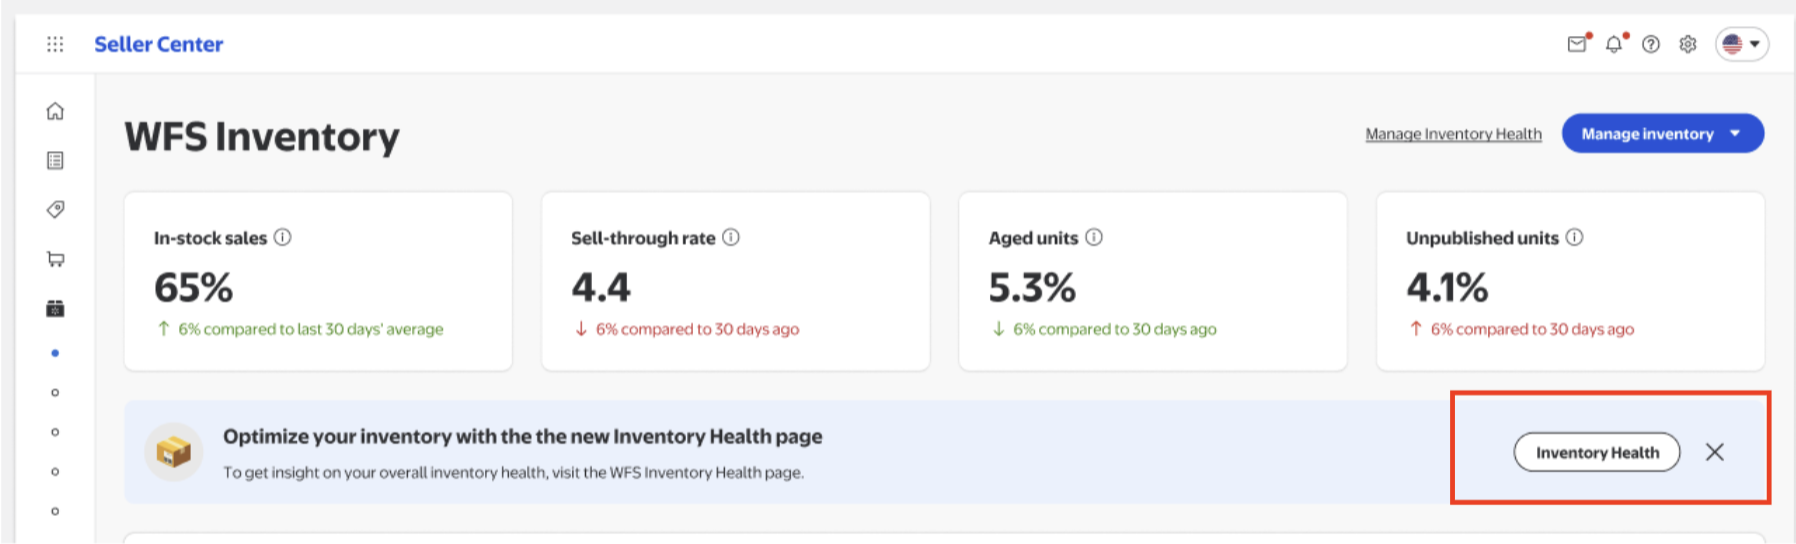This screenshot has width=1796, height=544.
Task: Click the Seller Center logo text
Action: [x=158, y=44]
